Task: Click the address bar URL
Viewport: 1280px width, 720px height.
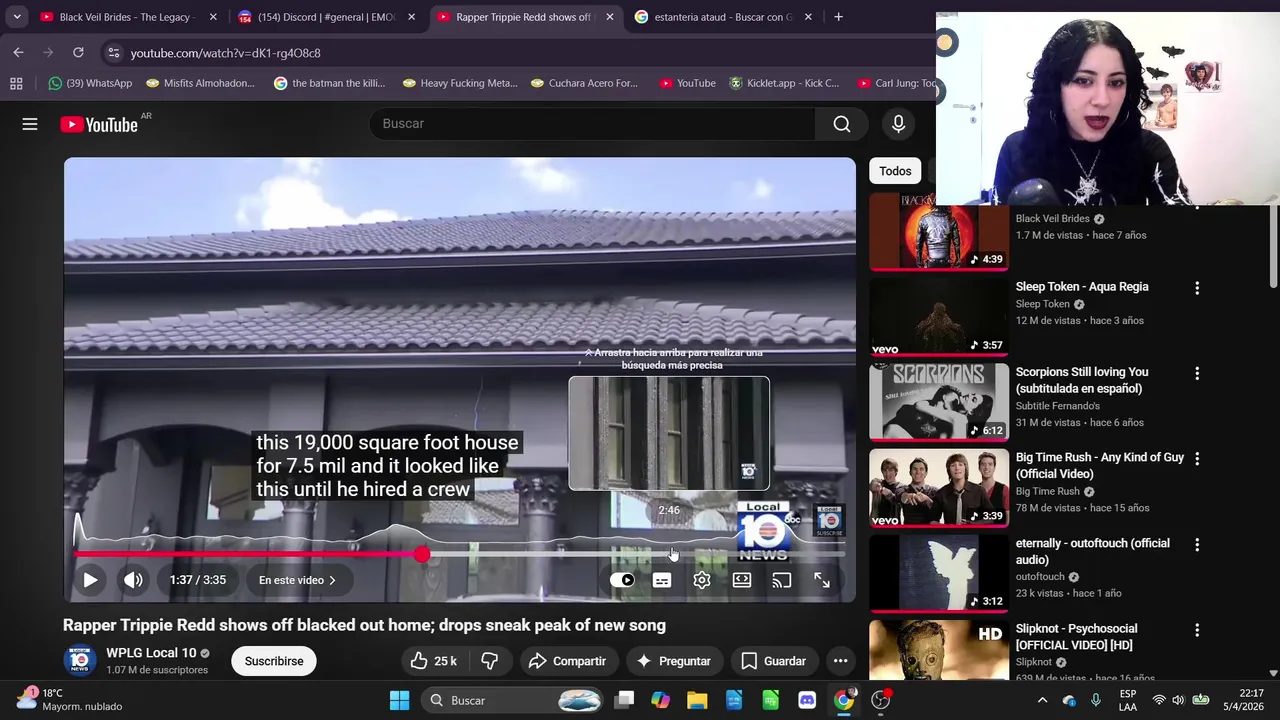Action: [225, 53]
